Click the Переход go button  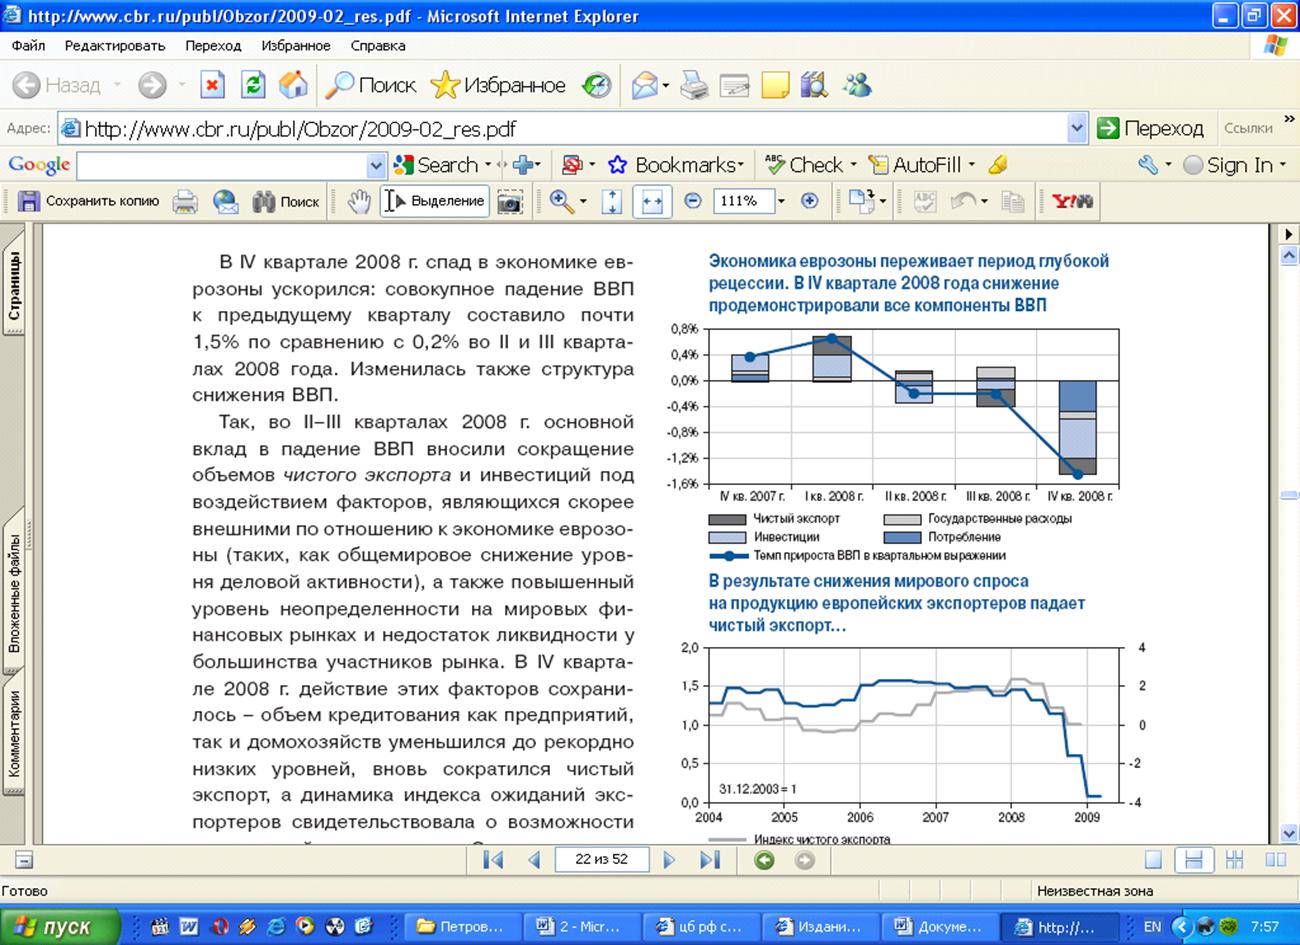pos(1150,128)
